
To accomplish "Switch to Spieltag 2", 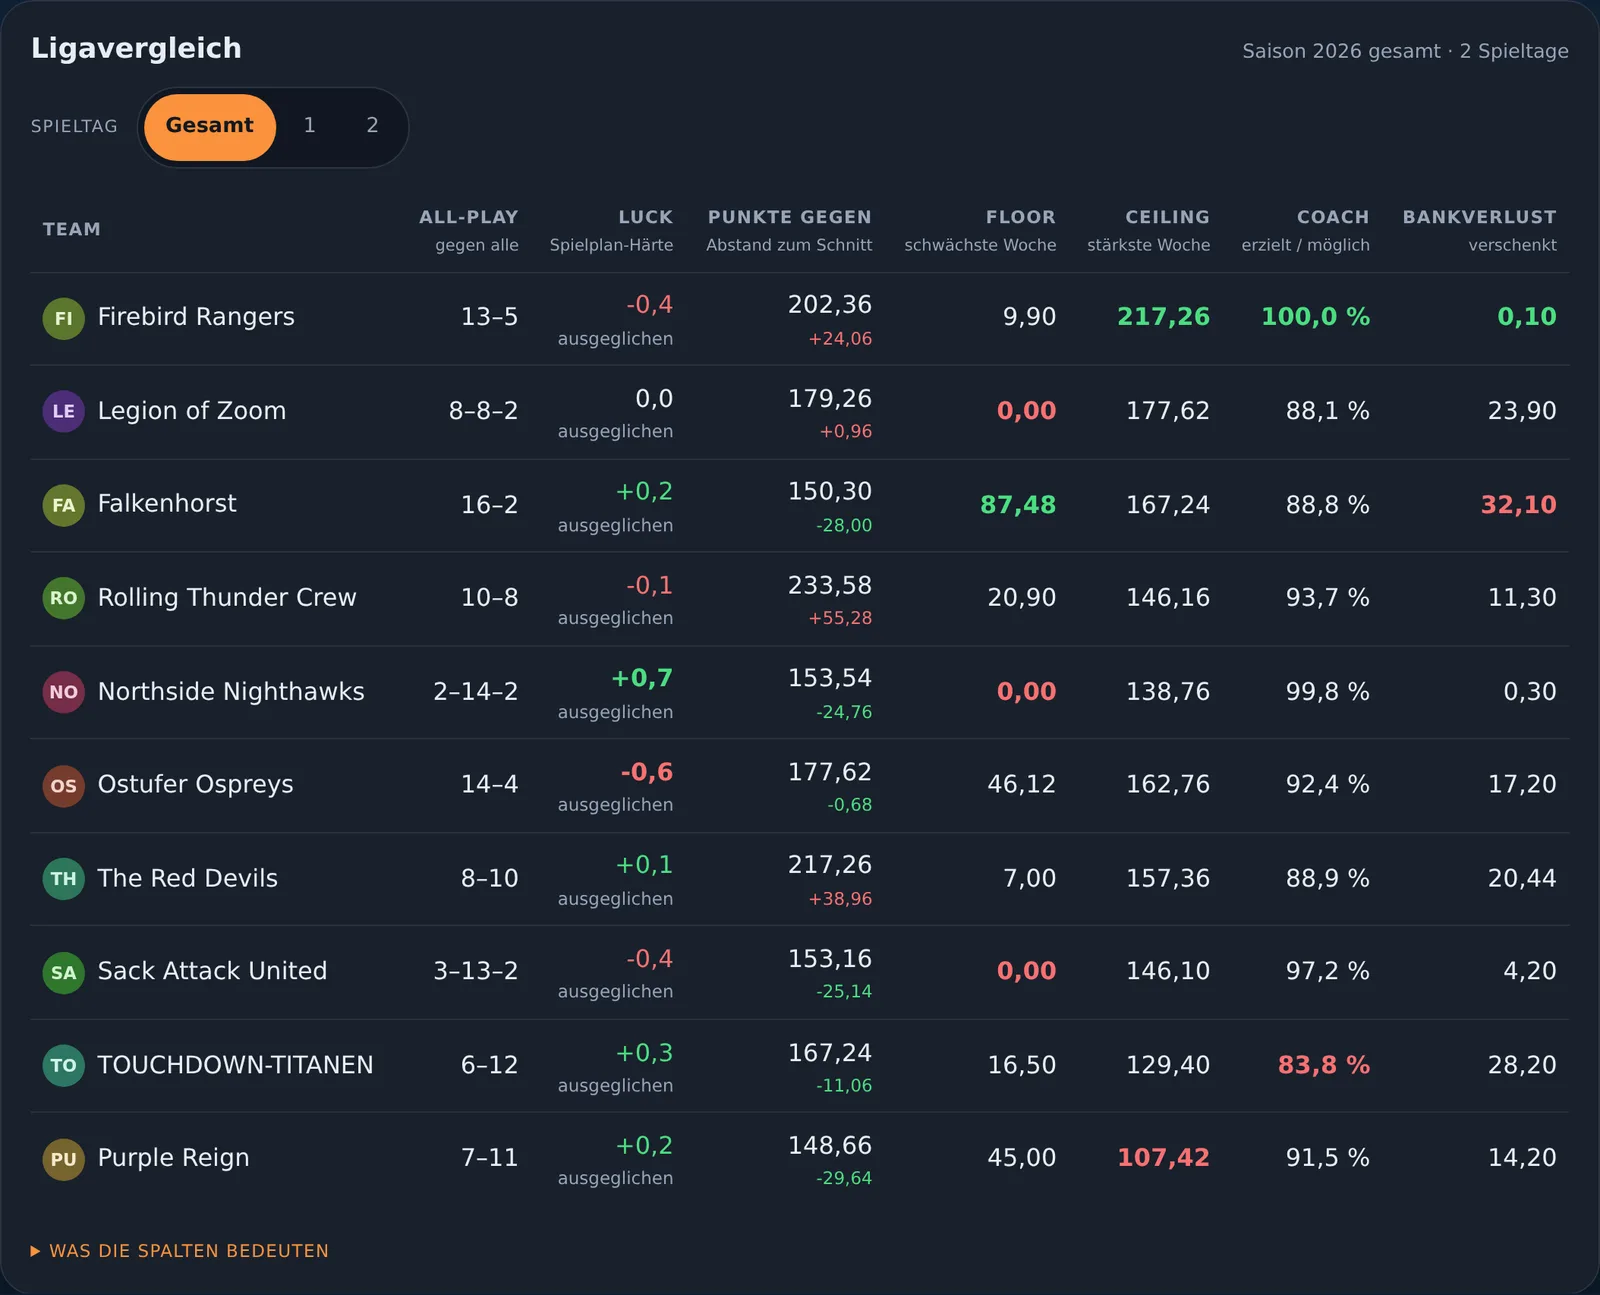I will [372, 126].
